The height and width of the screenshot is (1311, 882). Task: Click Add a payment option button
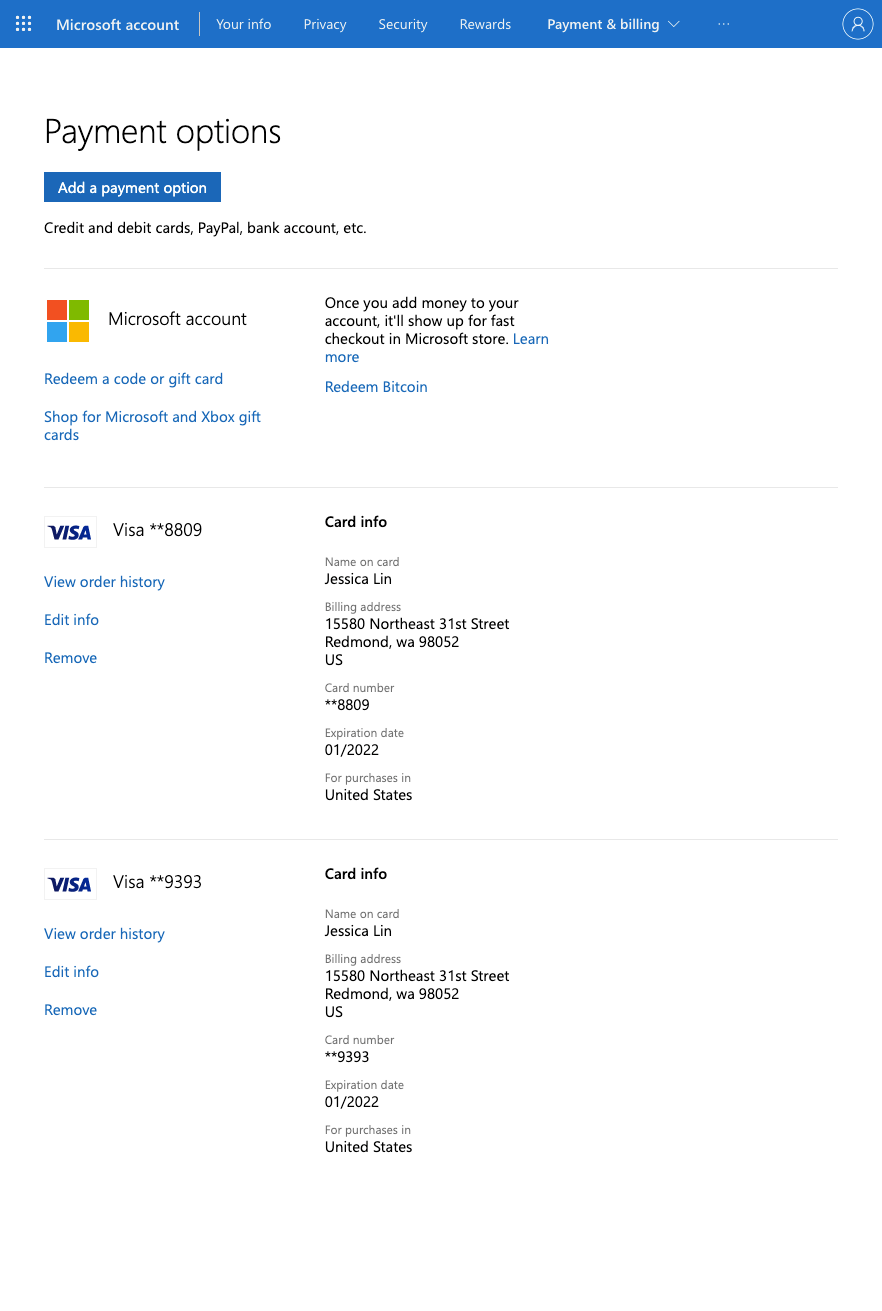(132, 188)
